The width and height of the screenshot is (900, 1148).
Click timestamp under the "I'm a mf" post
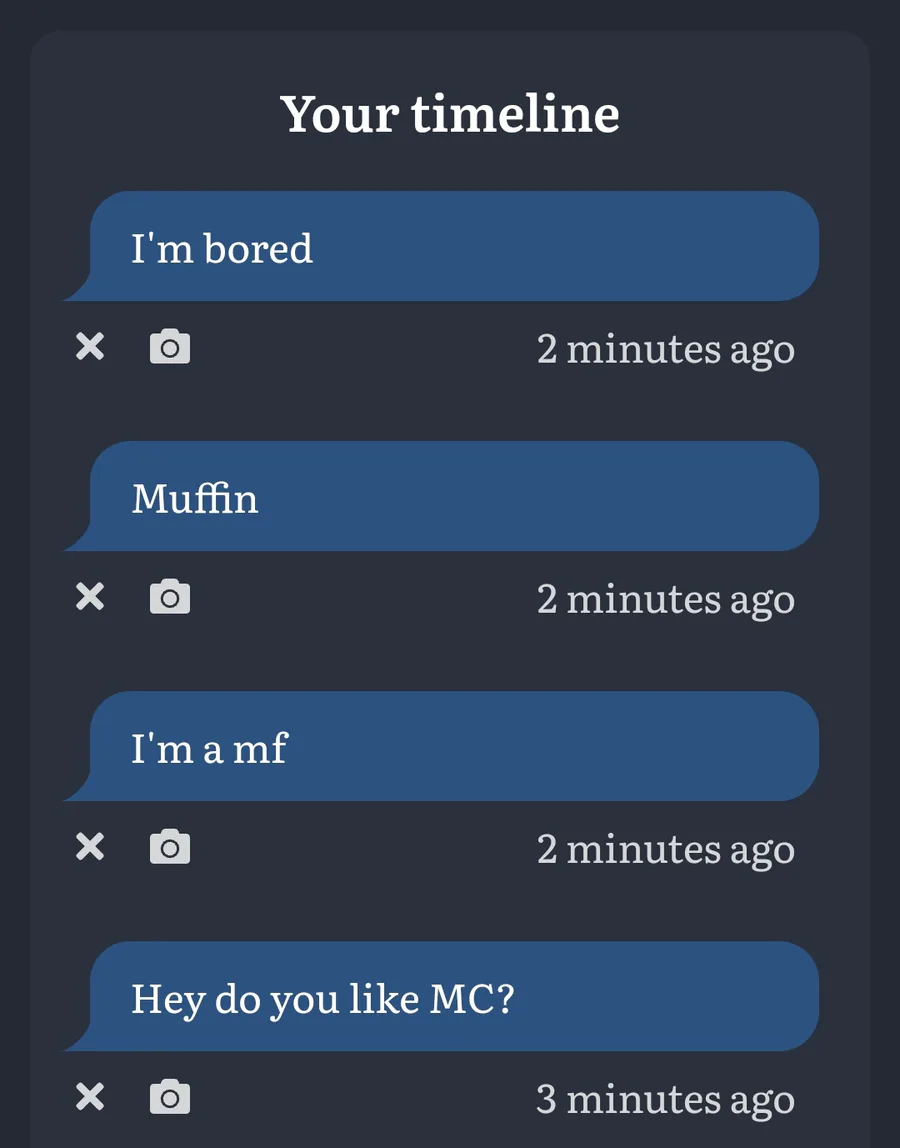pos(666,851)
